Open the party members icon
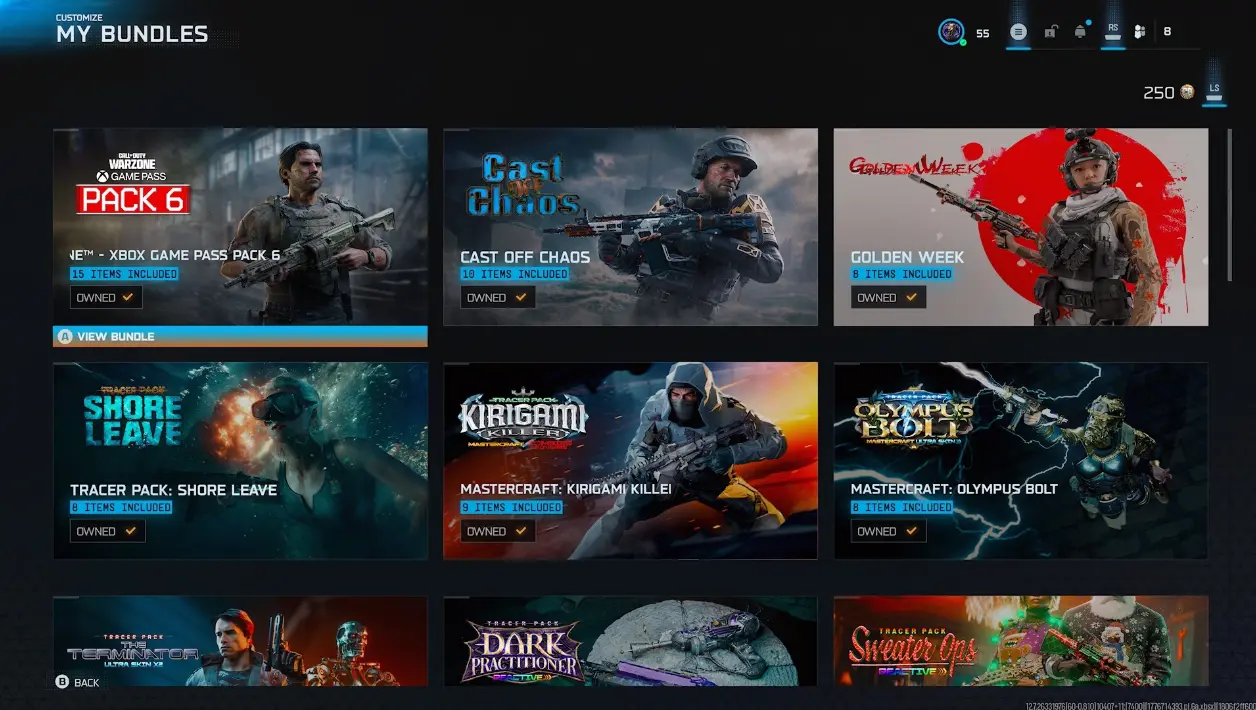Viewport: 1256px width, 710px height. (x=1140, y=32)
